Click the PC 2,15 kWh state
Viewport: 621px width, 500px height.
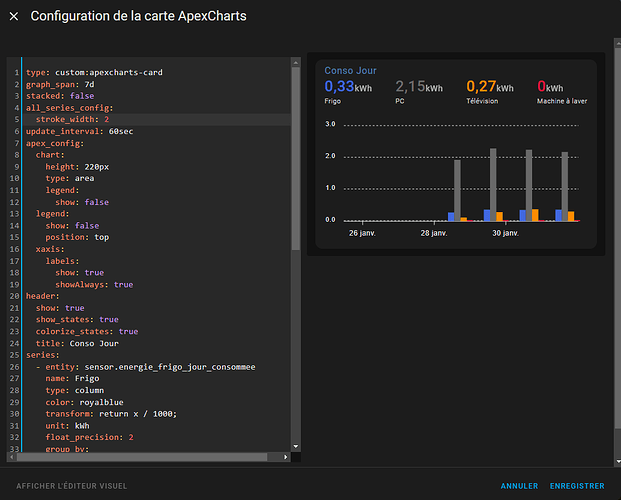419,91
